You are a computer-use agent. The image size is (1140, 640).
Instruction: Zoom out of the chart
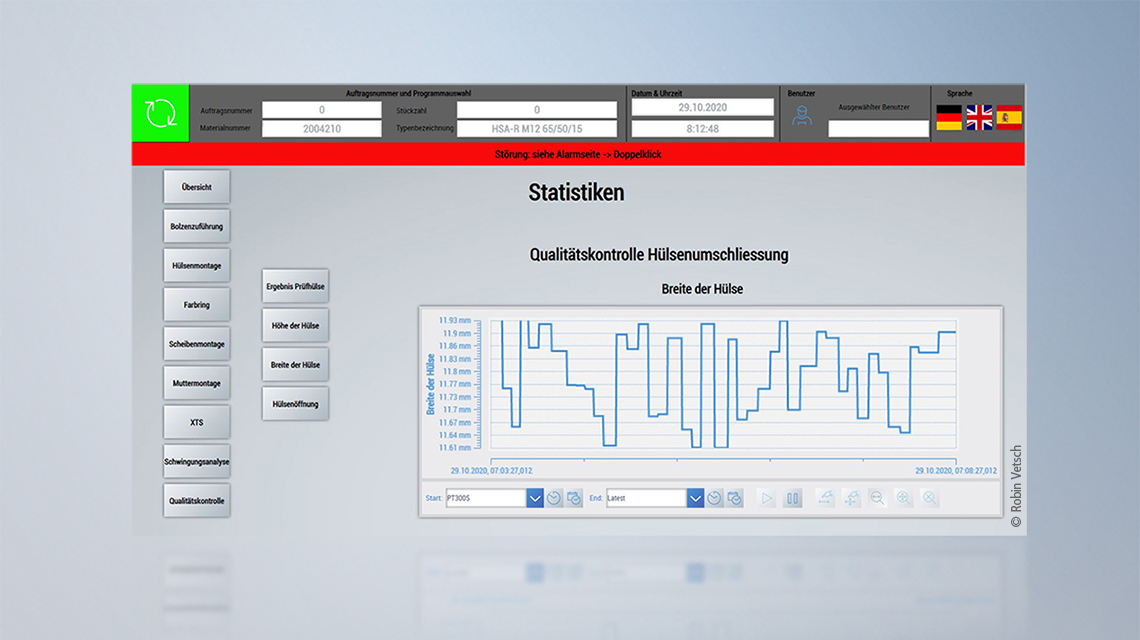pyautogui.click(x=877, y=498)
